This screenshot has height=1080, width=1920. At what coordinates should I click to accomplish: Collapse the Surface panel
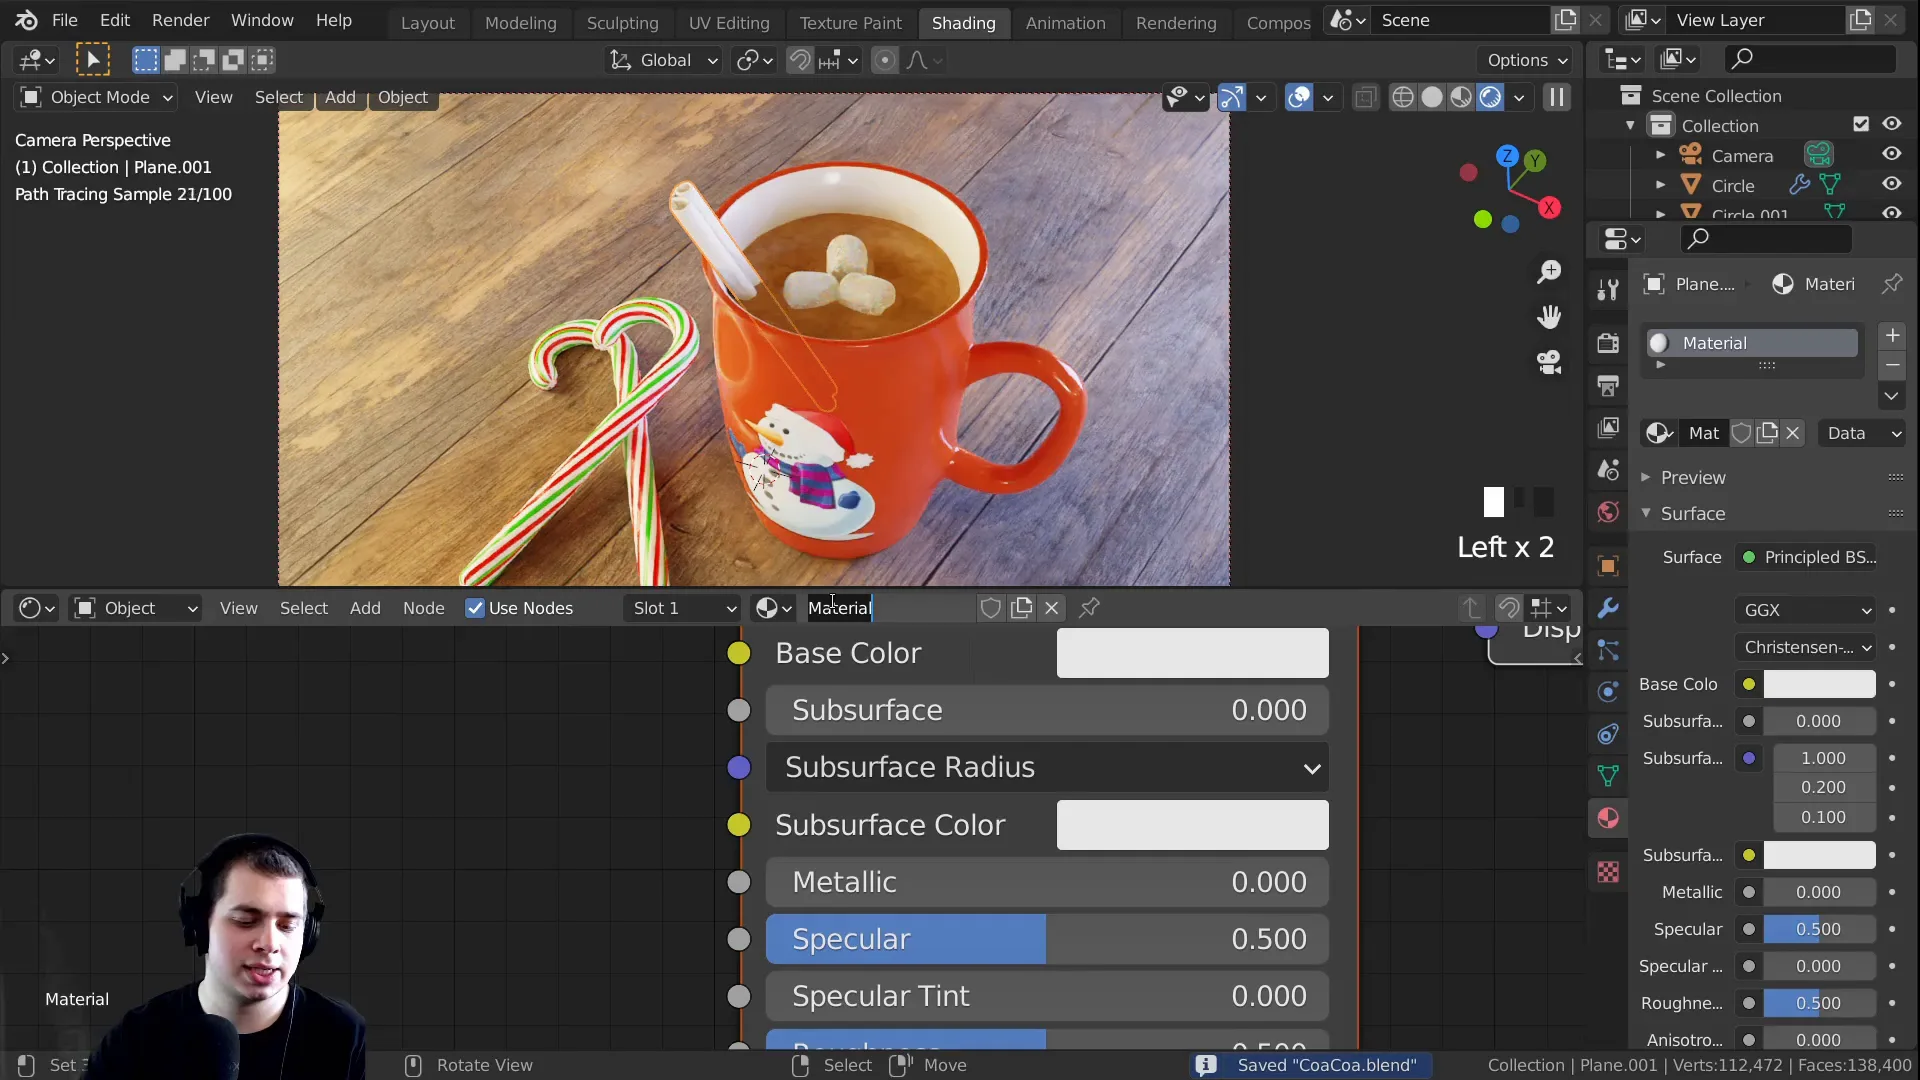(1645, 513)
